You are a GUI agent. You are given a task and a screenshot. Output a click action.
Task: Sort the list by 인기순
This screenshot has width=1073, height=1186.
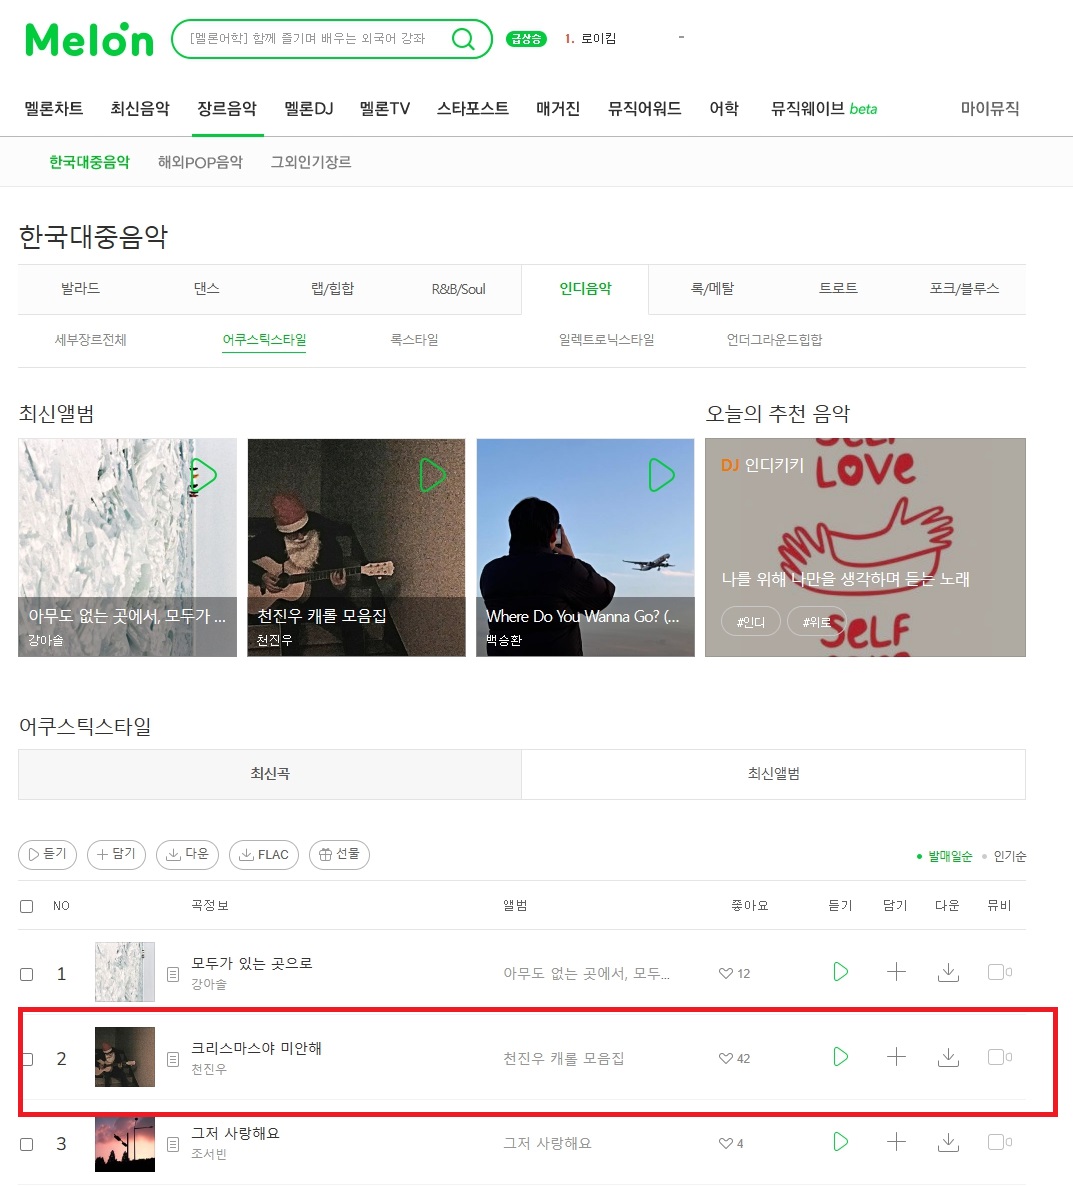pos(1009,856)
